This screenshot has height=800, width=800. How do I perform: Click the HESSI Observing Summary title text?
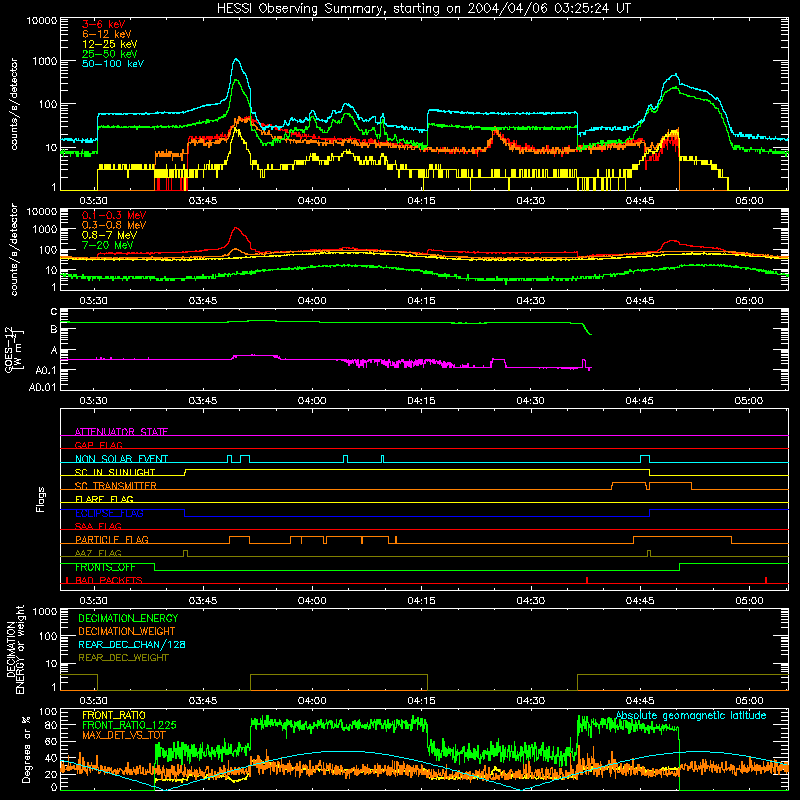423,9
